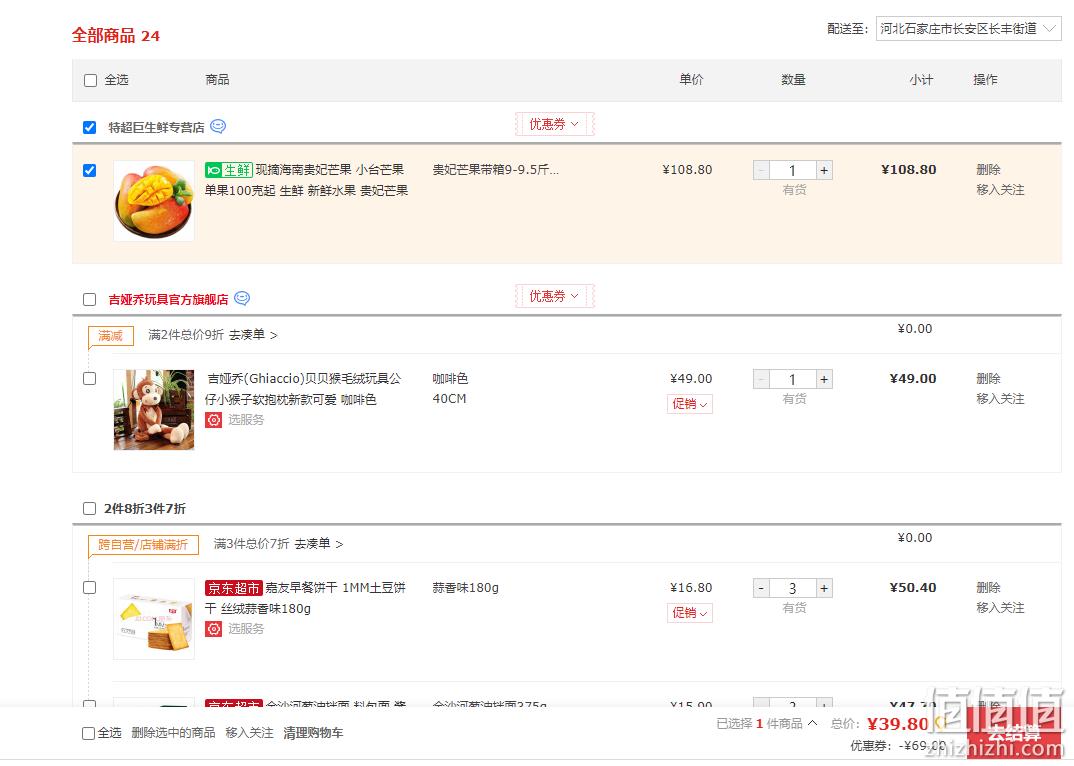Move mango item to 移入关注
The width and height of the screenshot is (1074, 766).
coord(1001,190)
